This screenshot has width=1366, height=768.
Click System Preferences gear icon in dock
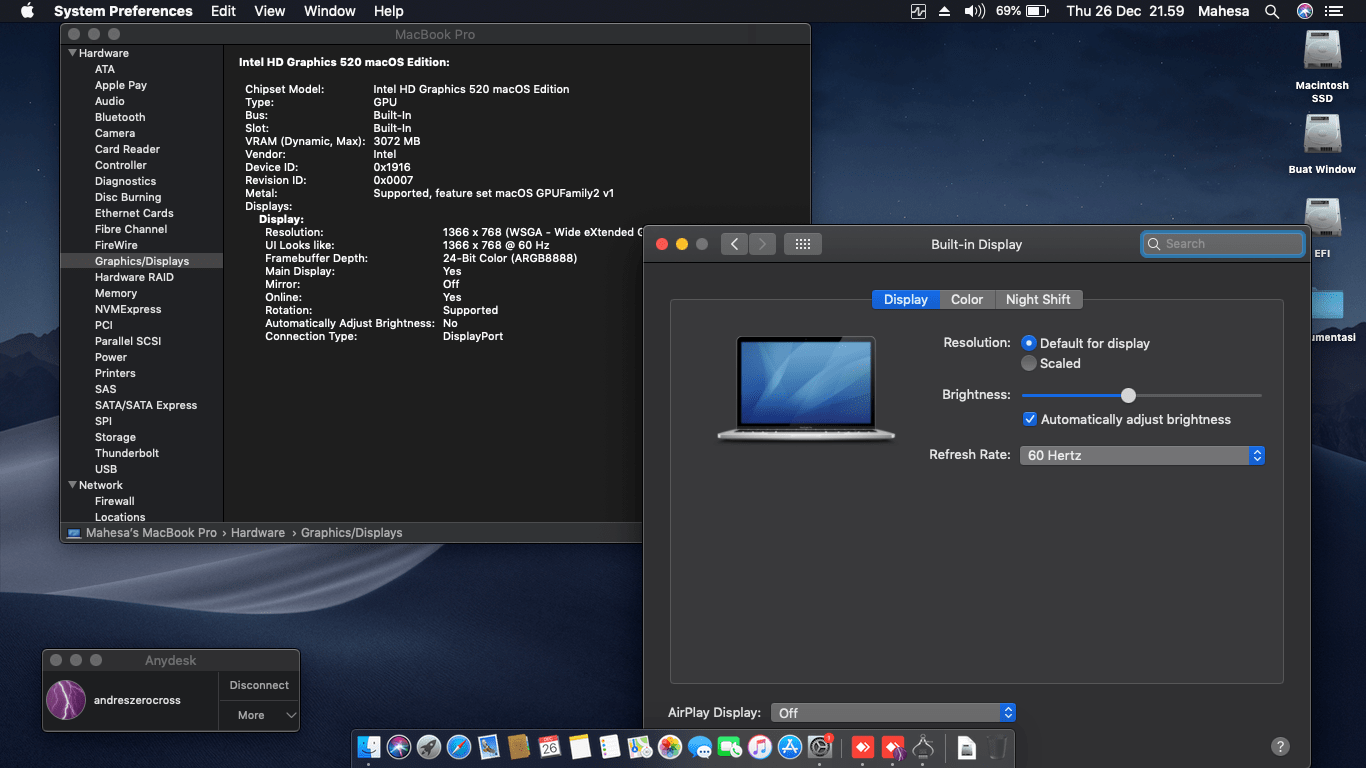(820, 746)
